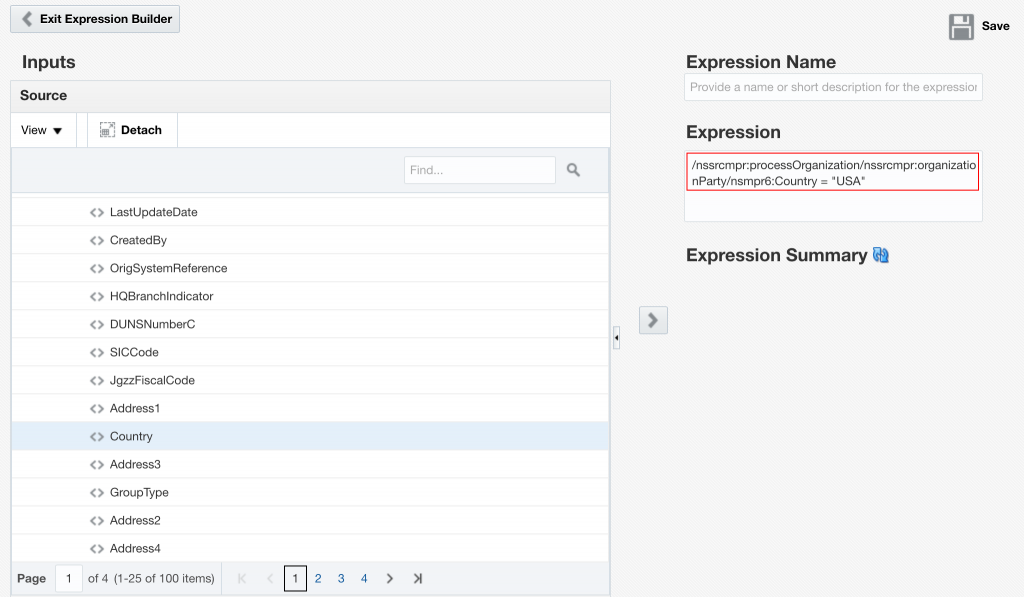Select the DUNSNumberC element
This screenshot has width=1024, height=597.
click(x=152, y=324)
